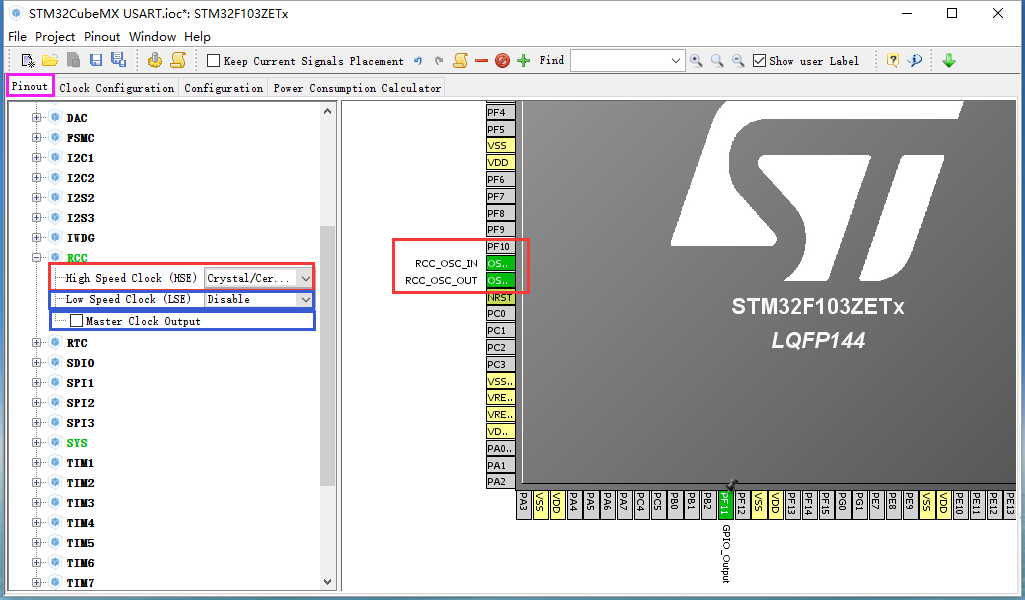The width and height of the screenshot is (1025, 600).
Task: Open the Window menu
Action: (x=152, y=37)
